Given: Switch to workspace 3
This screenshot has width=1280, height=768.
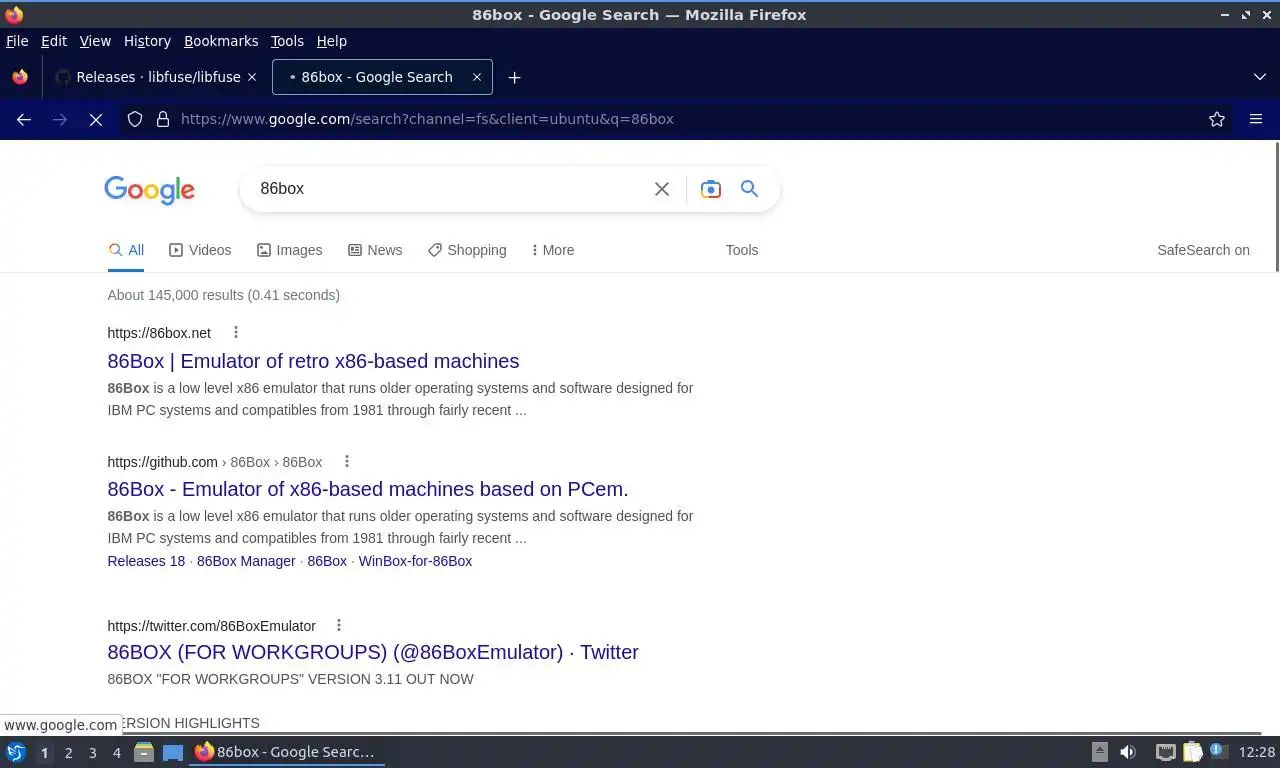Looking at the screenshot, I should tap(92, 752).
